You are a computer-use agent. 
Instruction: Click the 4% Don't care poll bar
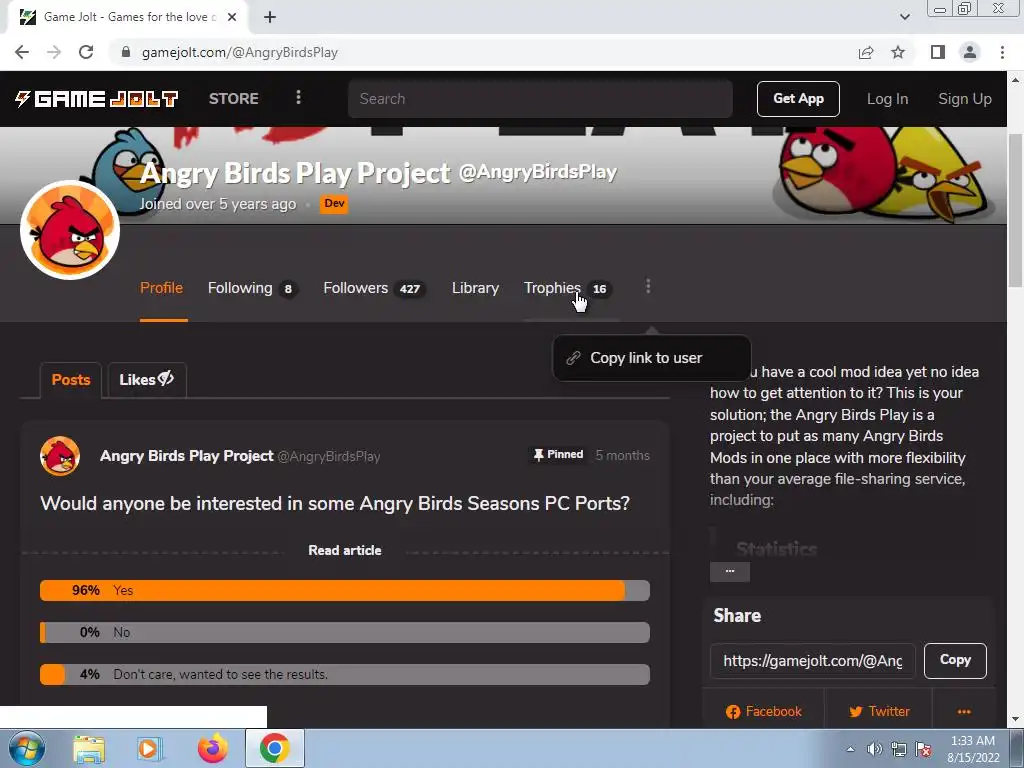(345, 674)
